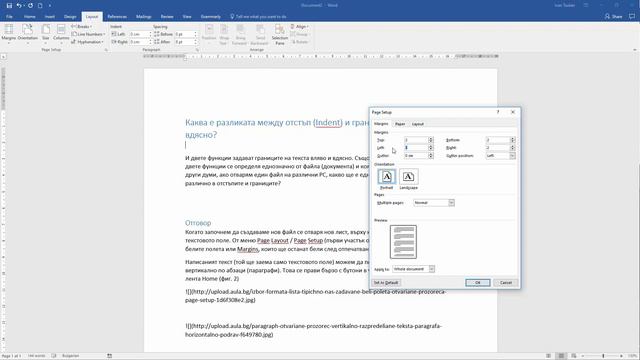
Task: Switch to the Review ribbon tab
Action: point(167,17)
